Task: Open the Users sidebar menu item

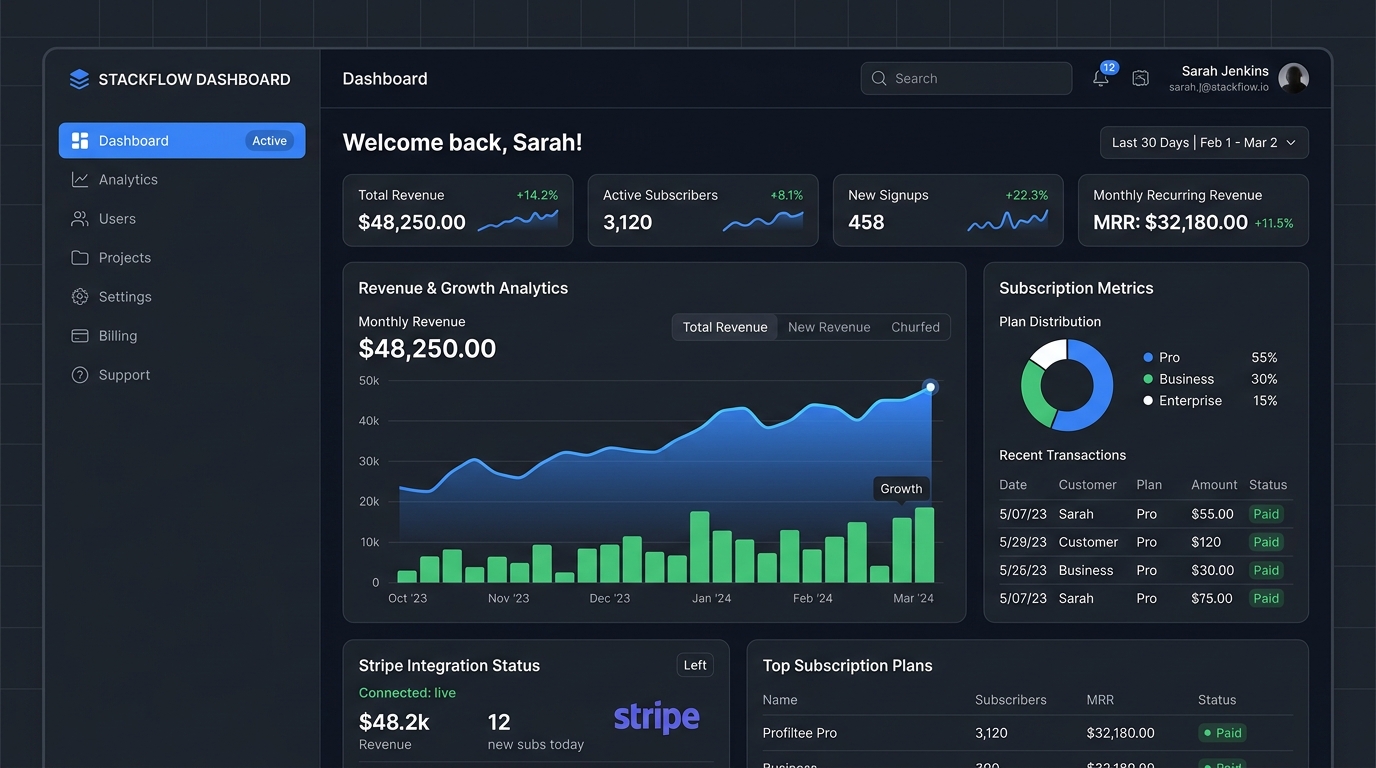Action: (x=182, y=219)
